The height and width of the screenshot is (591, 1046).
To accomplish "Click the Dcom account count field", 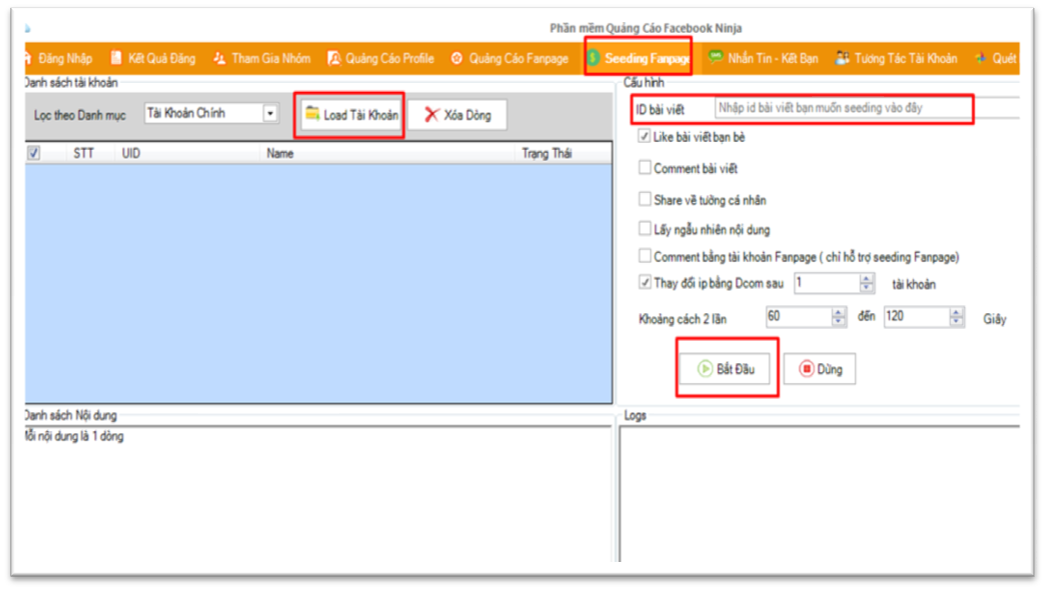I will 827,283.
